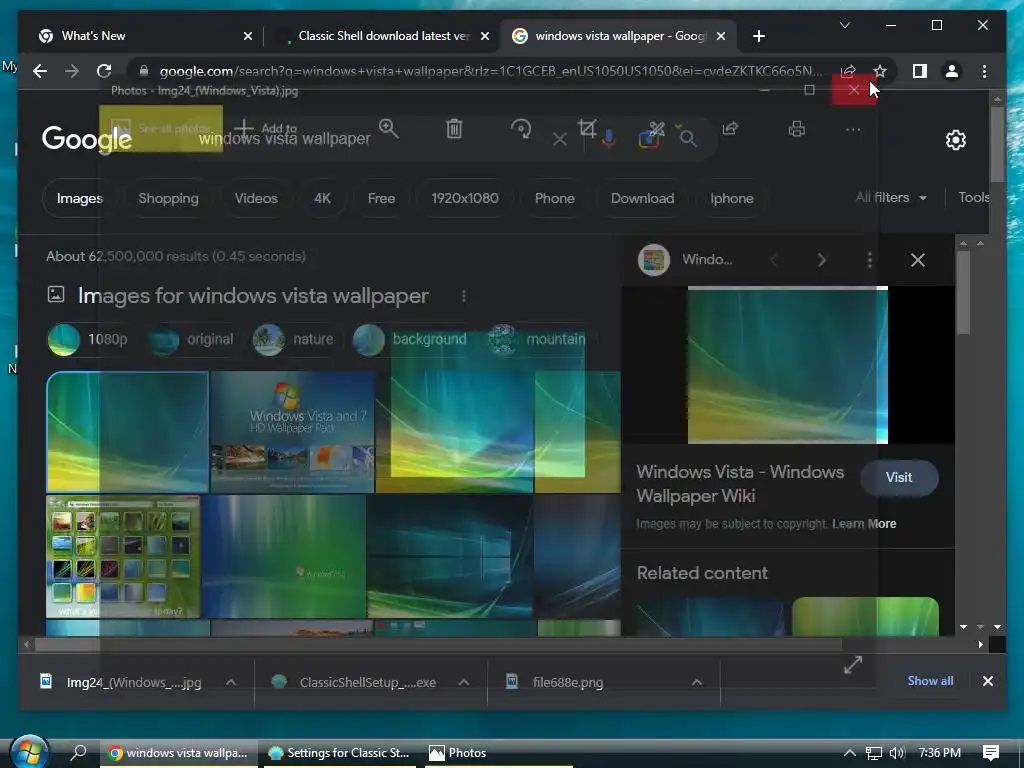This screenshot has width=1024, height=768.
Task: Click the delete trash icon in Photos window
Action: tap(455, 129)
